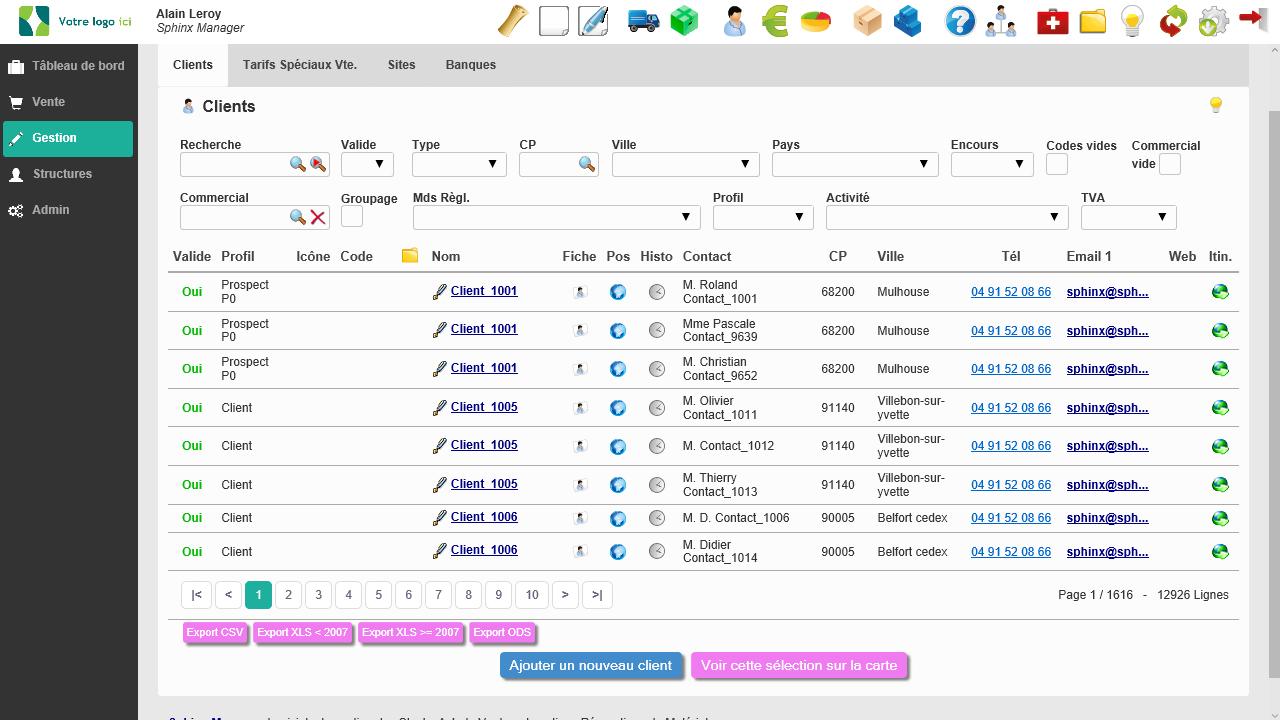This screenshot has height=720, width=1280.
Task: Open the blue delivery truck icon
Action: pos(644,21)
